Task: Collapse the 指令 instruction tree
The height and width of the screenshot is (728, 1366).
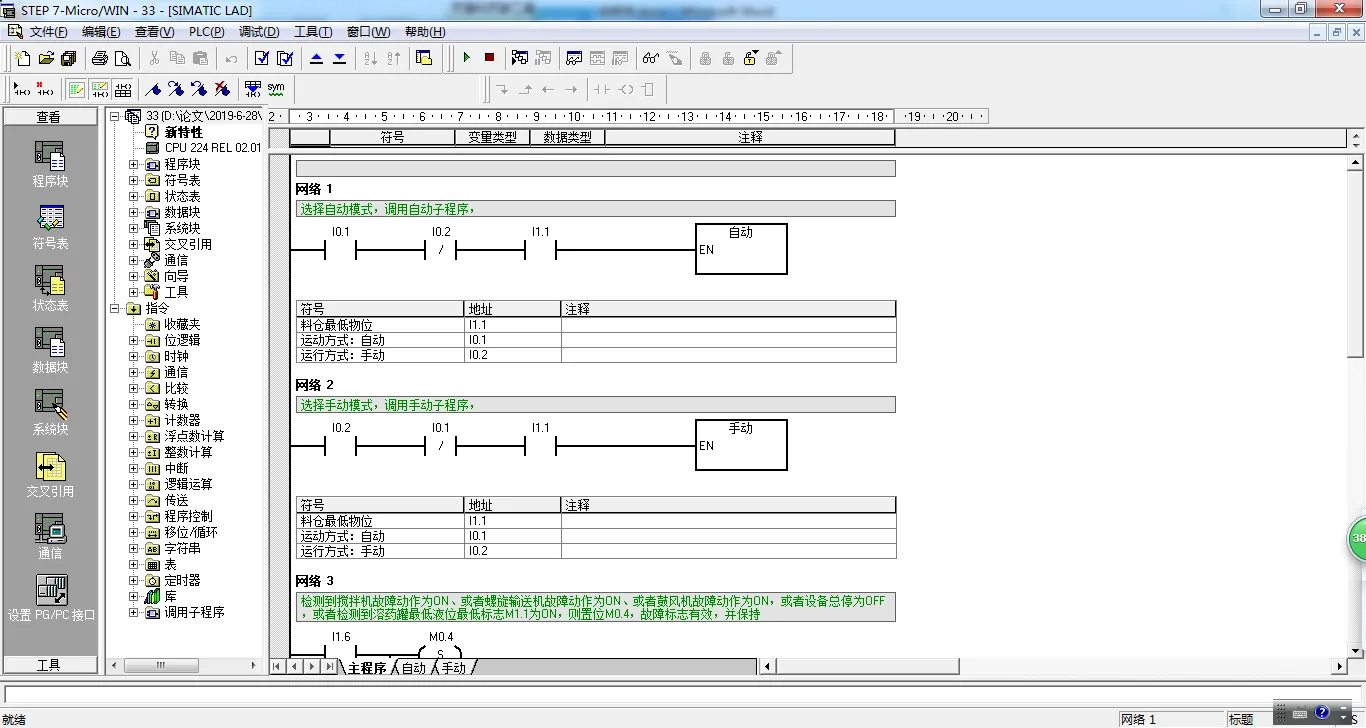Action: pyautogui.click(x=115, y=308)
